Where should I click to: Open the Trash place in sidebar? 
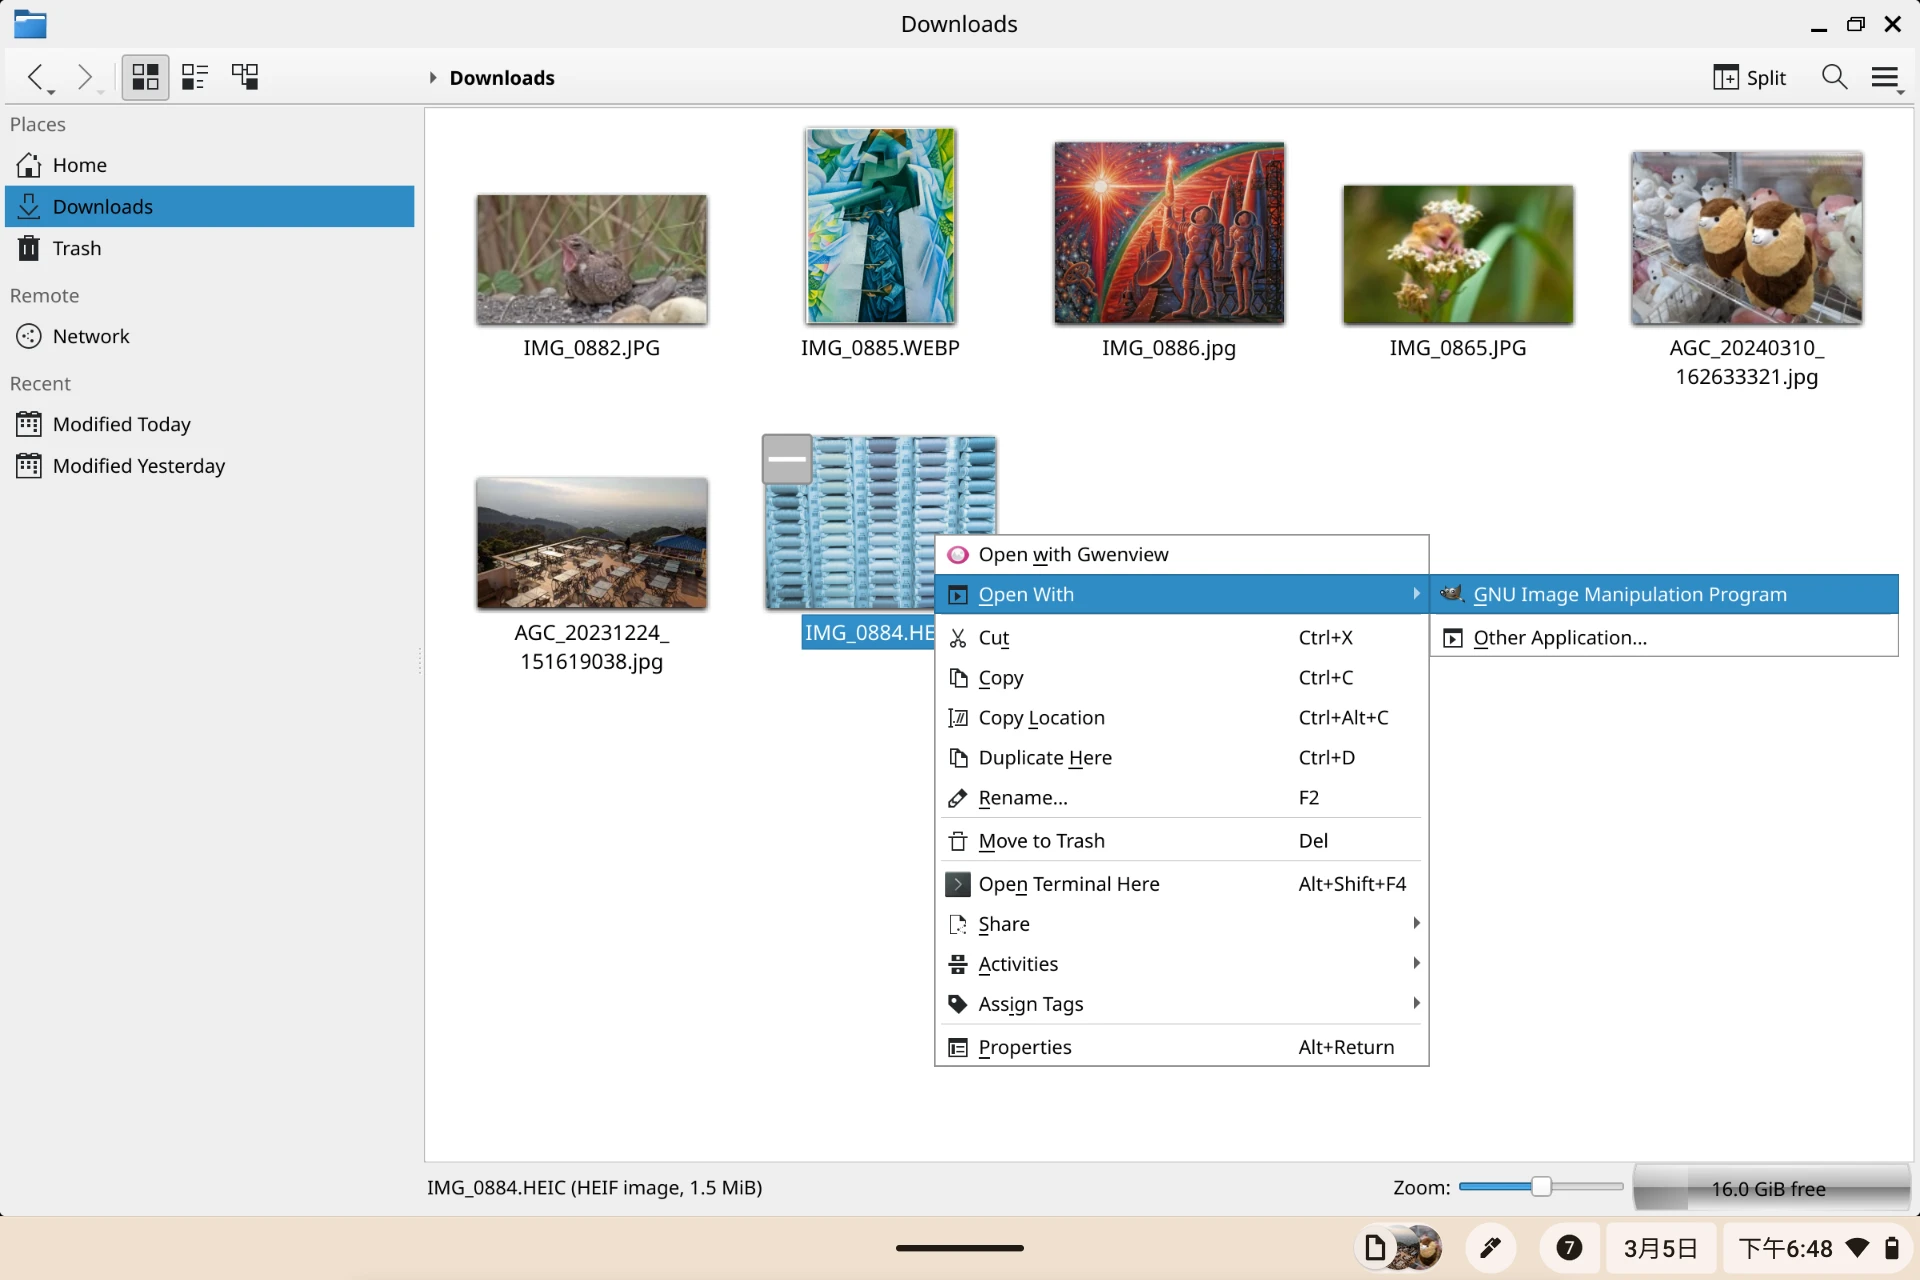pos(77,248)
